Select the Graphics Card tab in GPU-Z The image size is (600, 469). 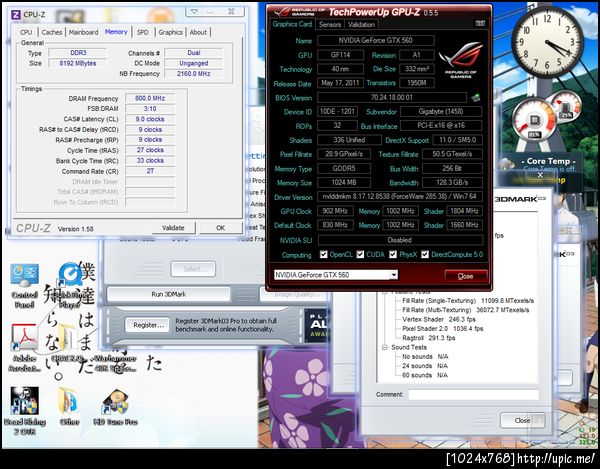tap(292, 24)
